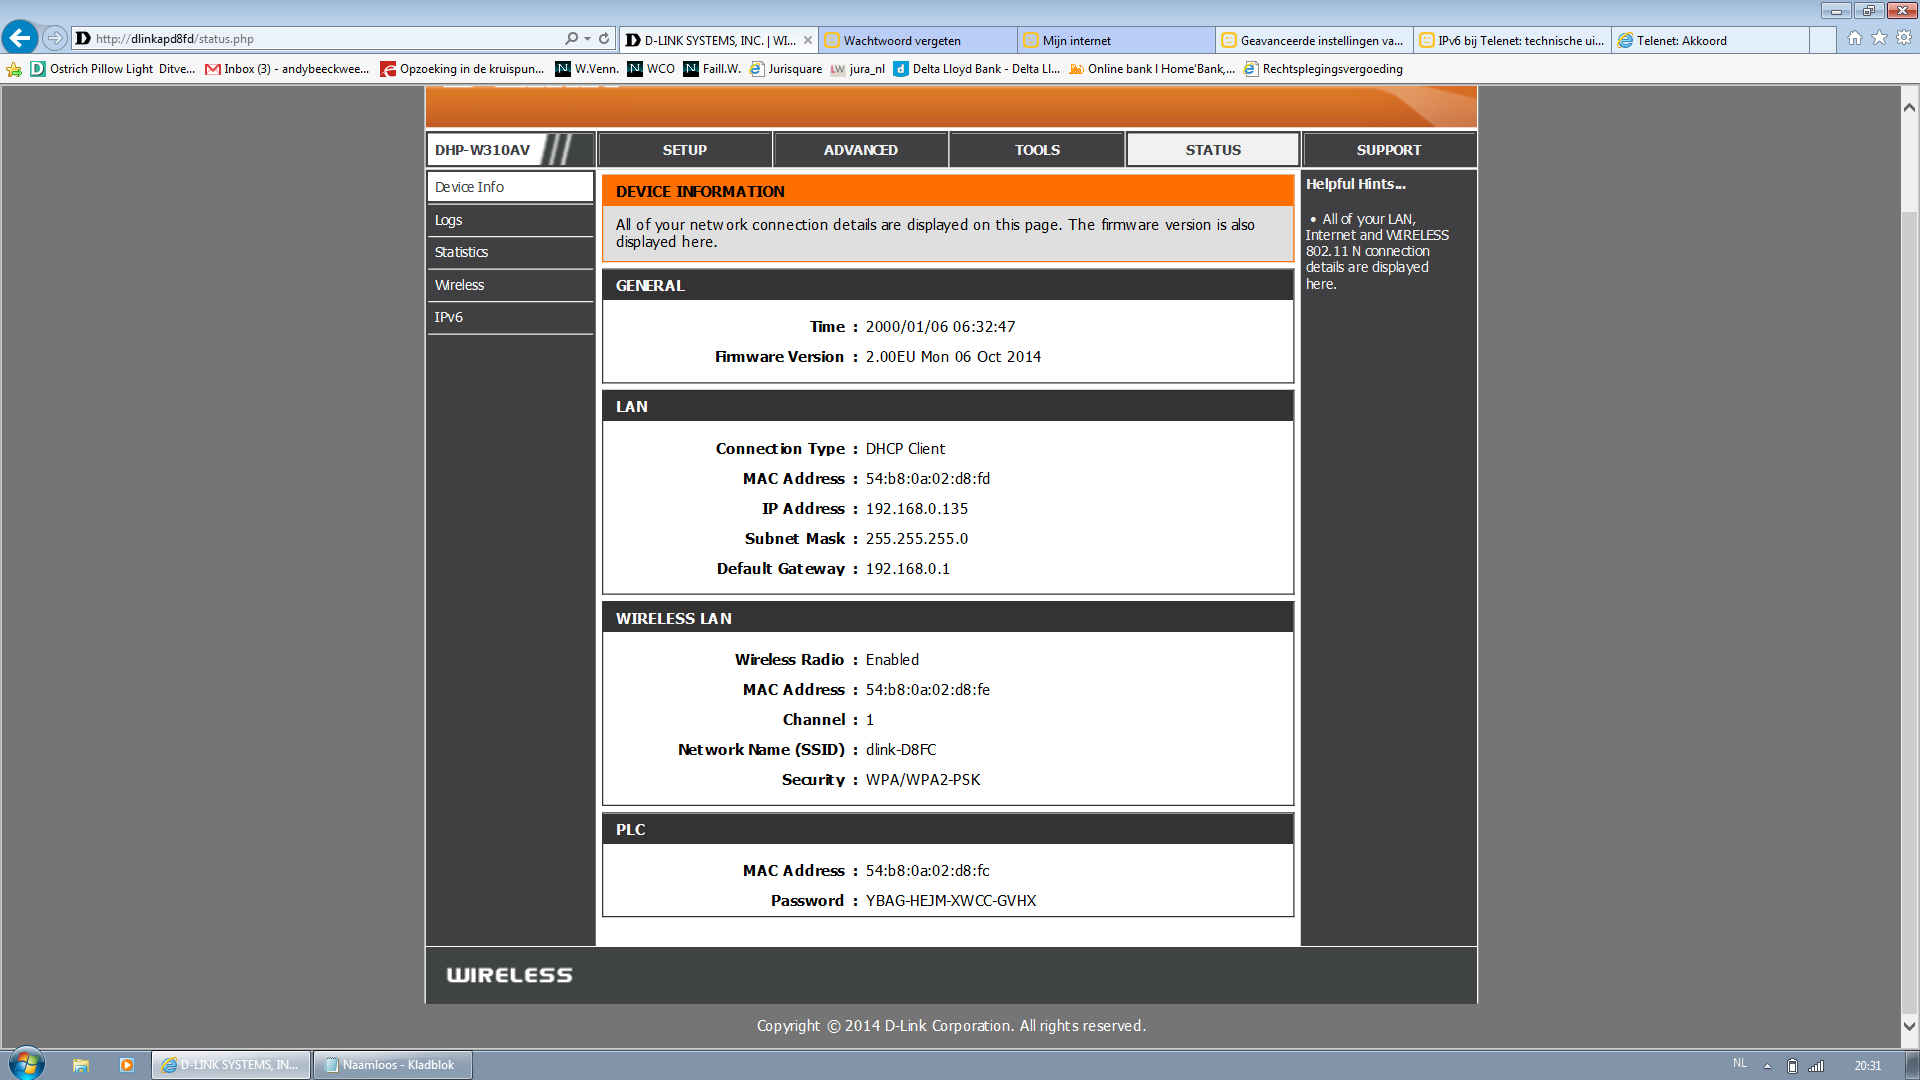Click the network signal icon in tray

pos(1816,1066)
